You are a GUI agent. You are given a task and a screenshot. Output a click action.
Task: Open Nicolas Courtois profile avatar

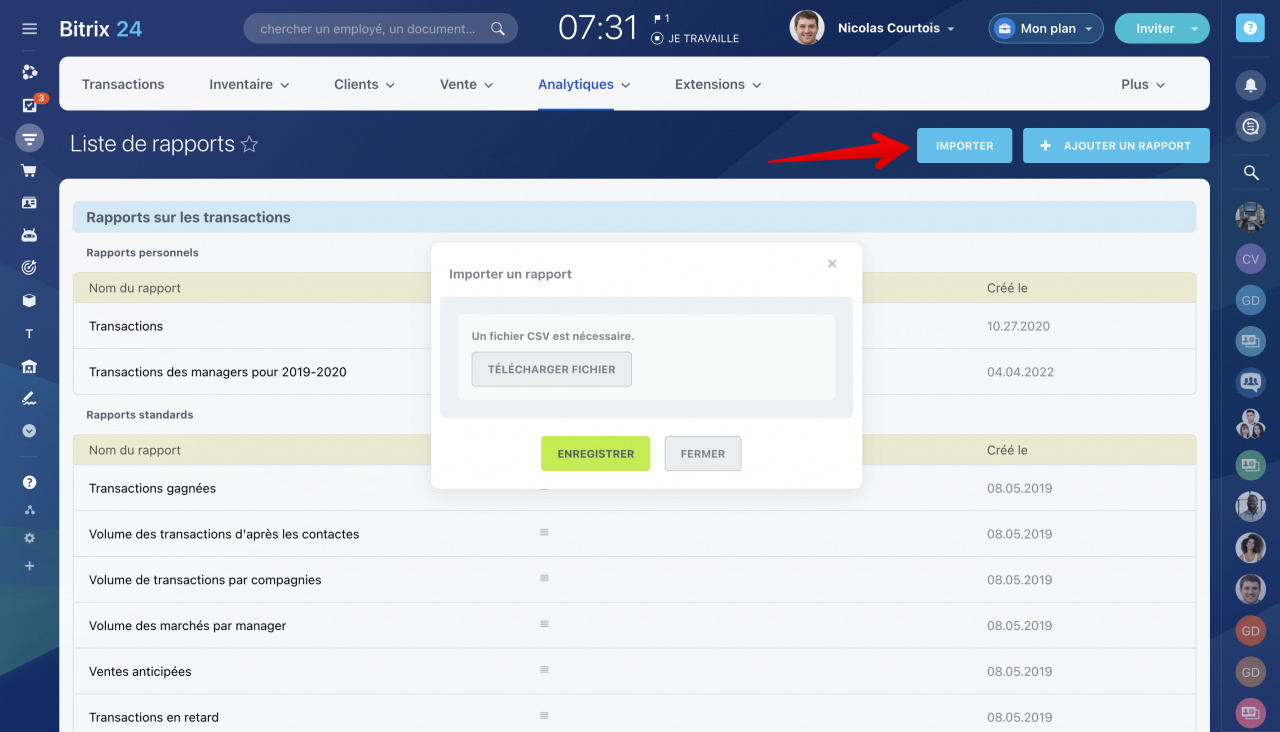pos(807,28)
